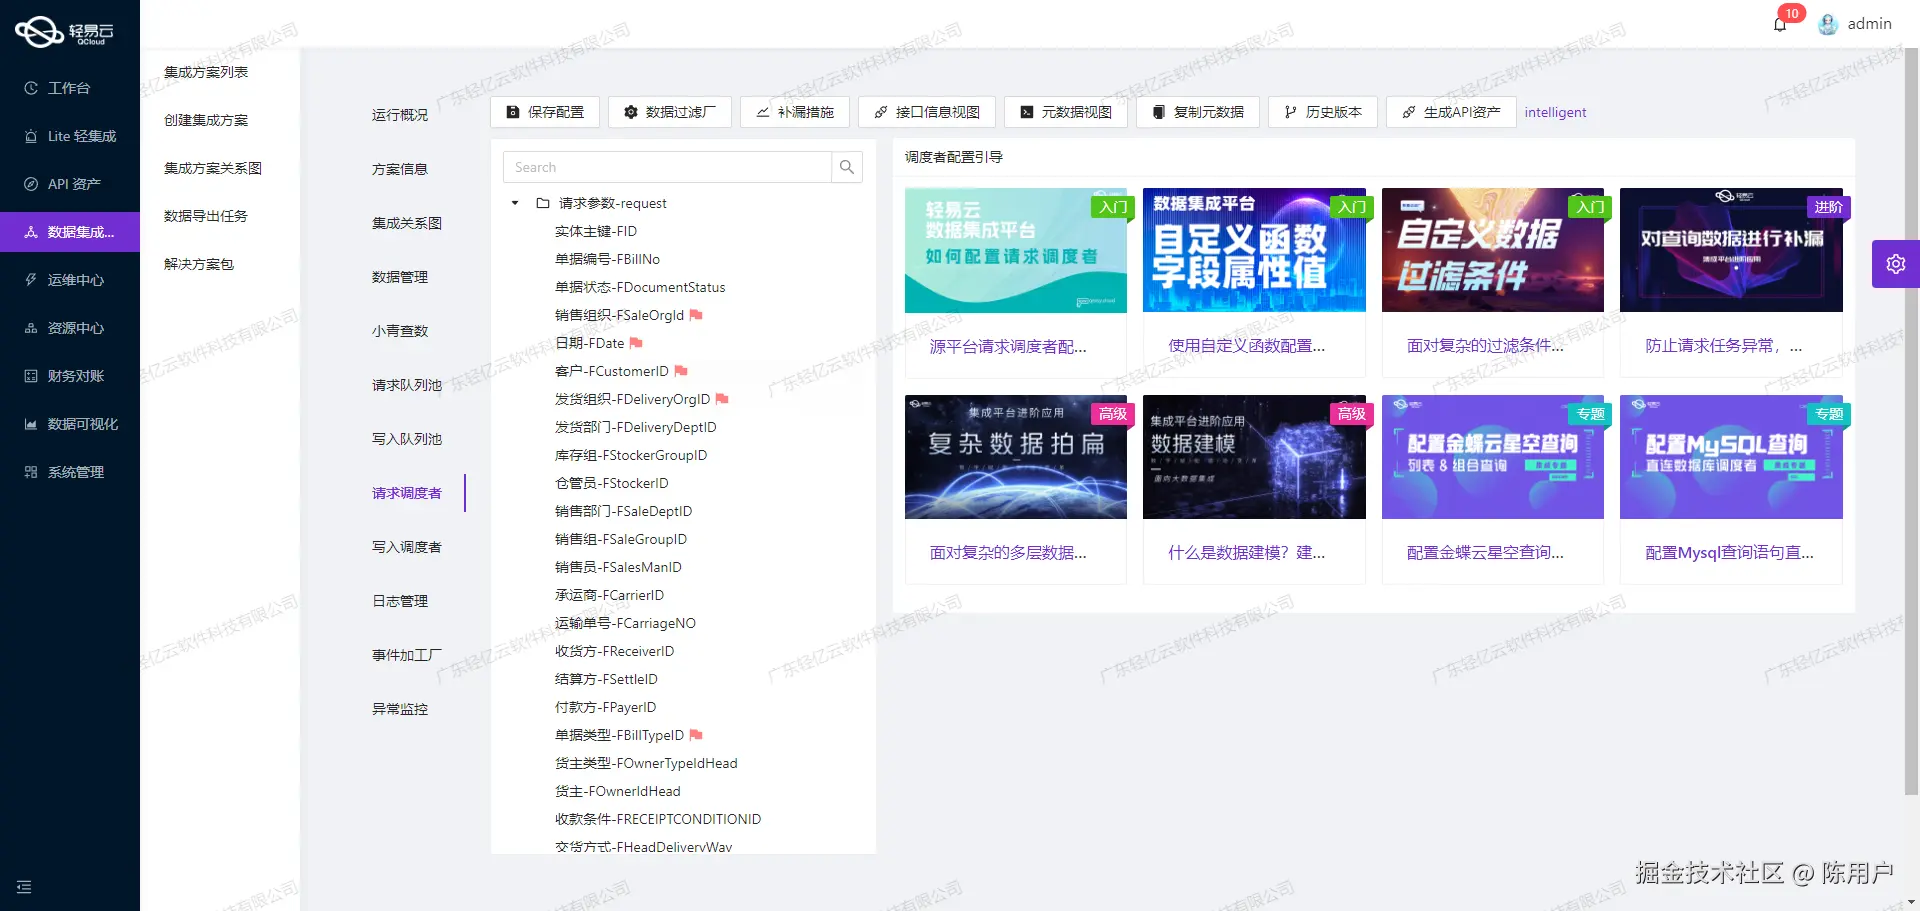
Task: Collapse the 请求参数-request tree node
Action: click(x=514, y=203)
